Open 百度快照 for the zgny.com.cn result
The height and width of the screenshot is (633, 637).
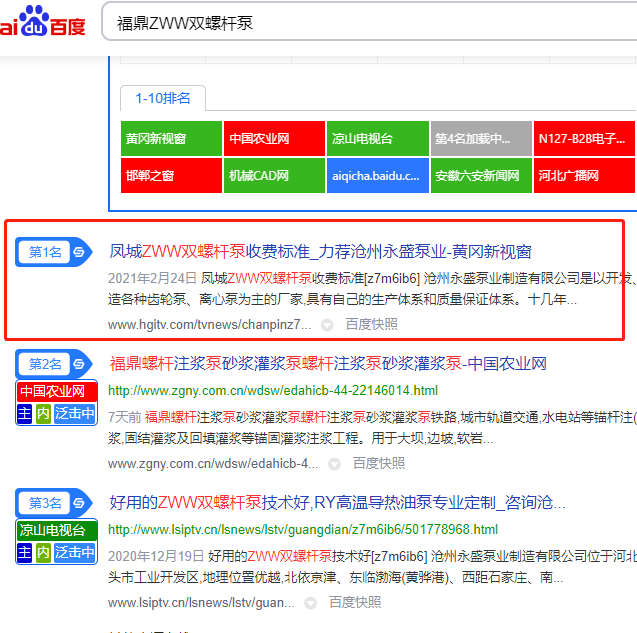(x=379, y=463)
